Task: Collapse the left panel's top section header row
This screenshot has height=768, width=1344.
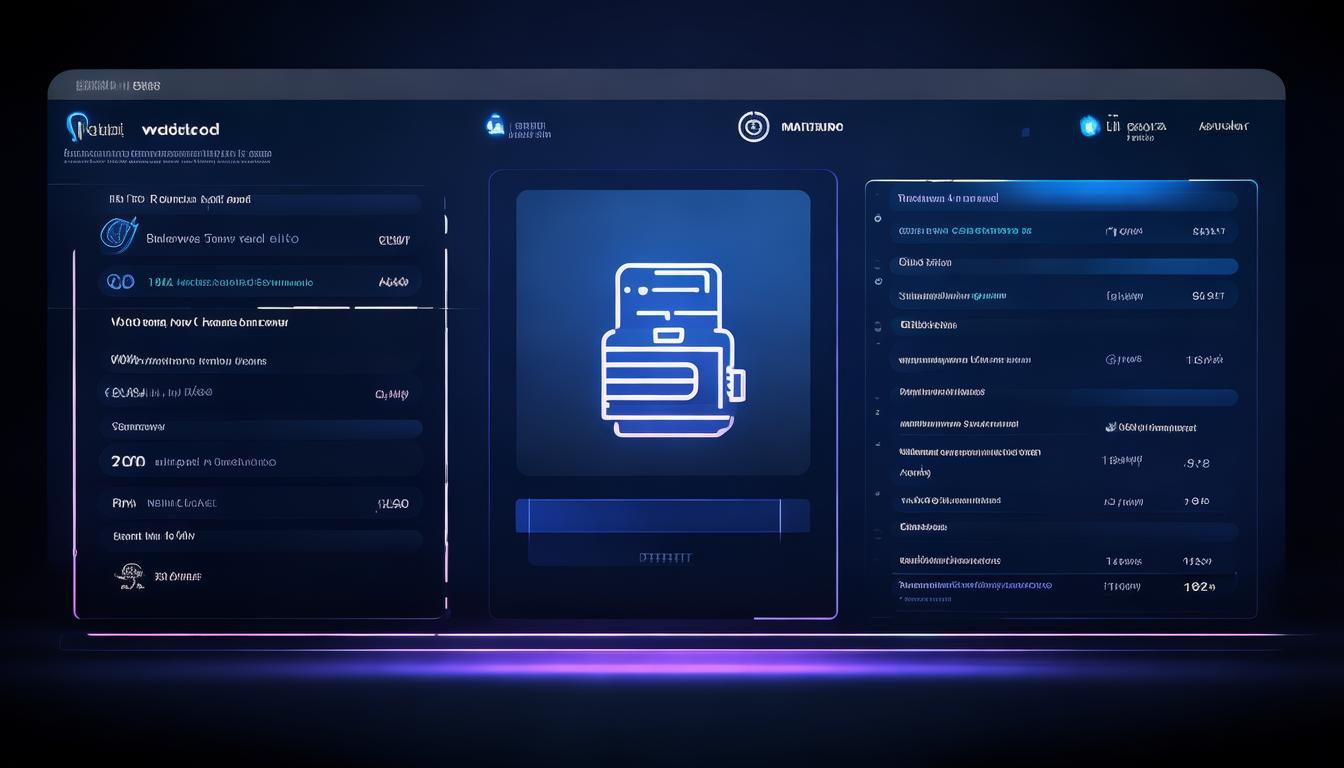Action: [260, 200]
